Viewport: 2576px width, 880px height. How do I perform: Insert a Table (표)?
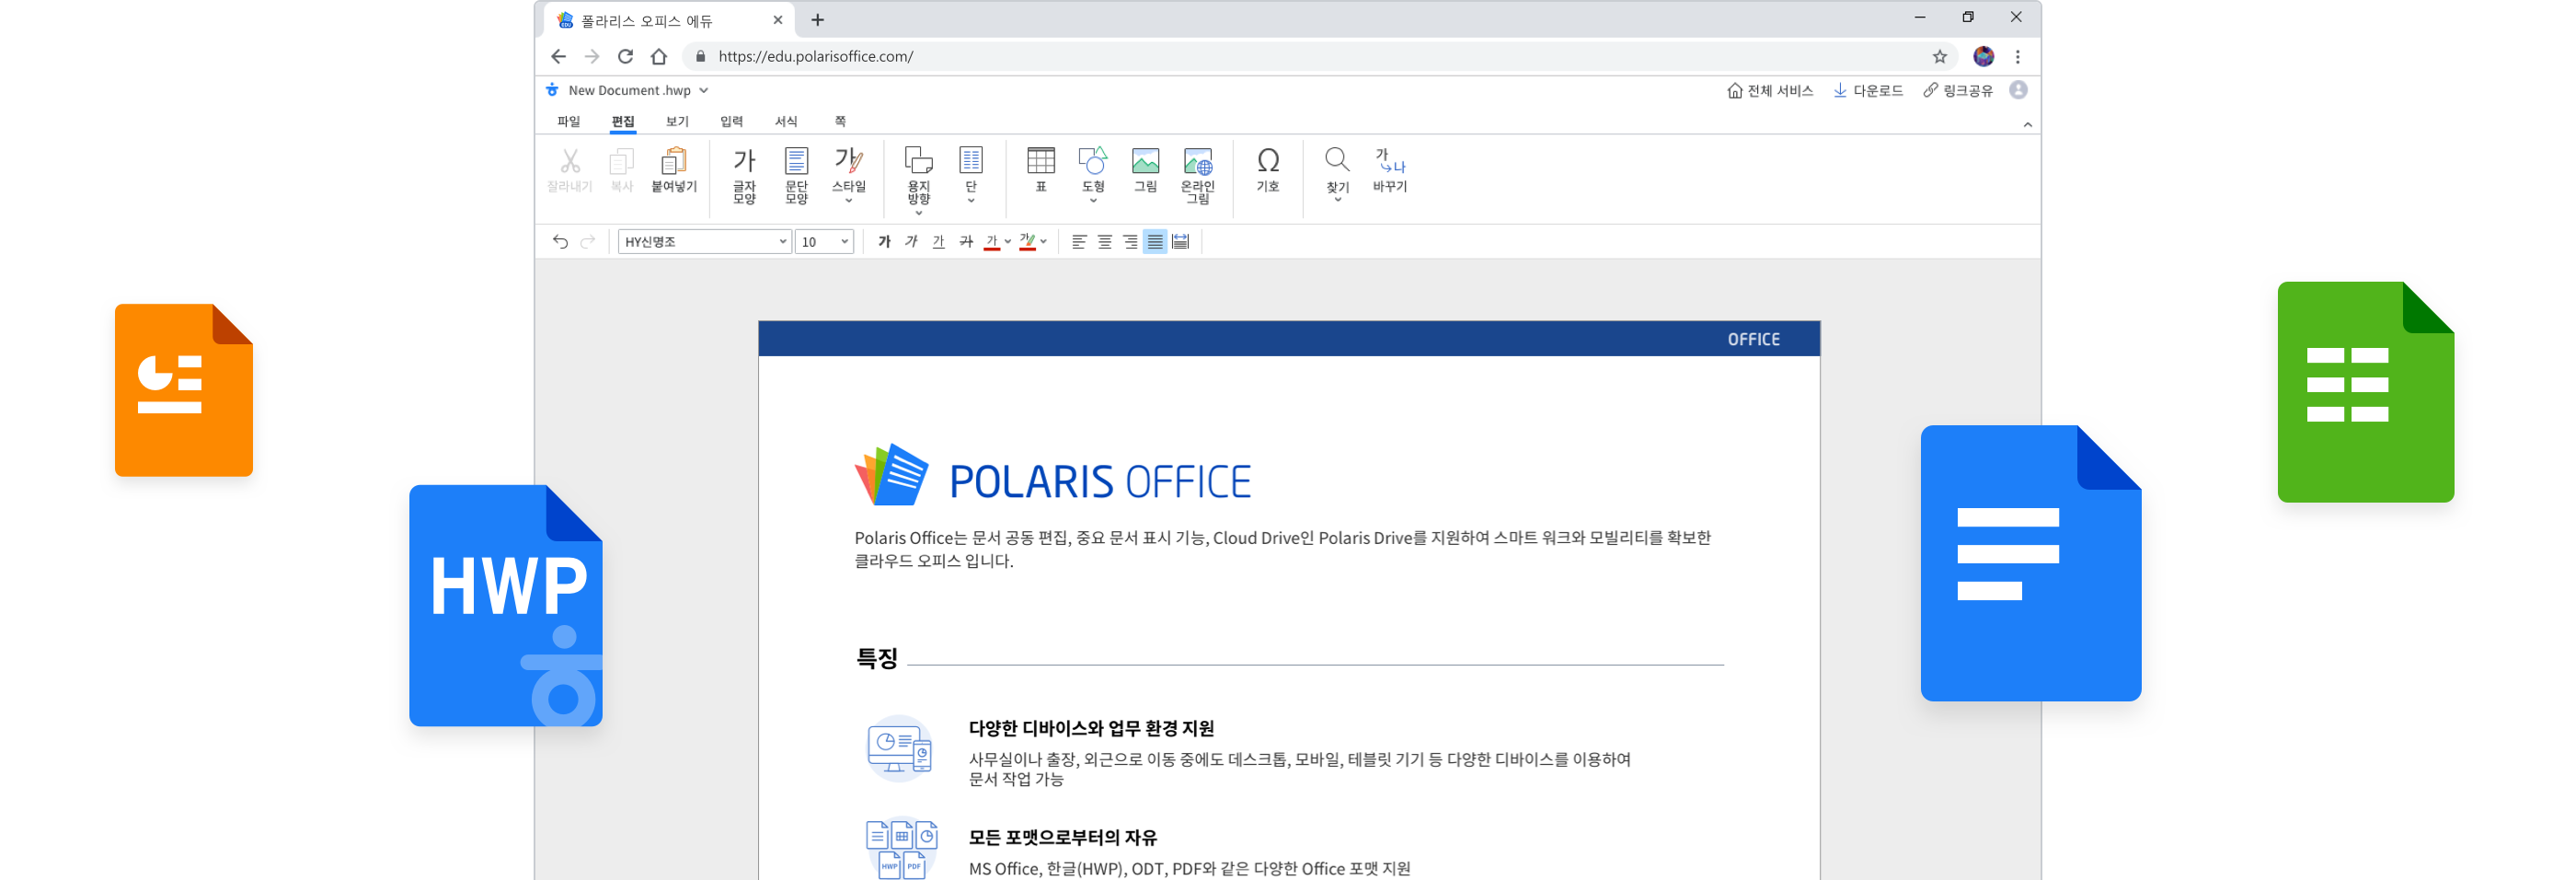[1041, 169]
